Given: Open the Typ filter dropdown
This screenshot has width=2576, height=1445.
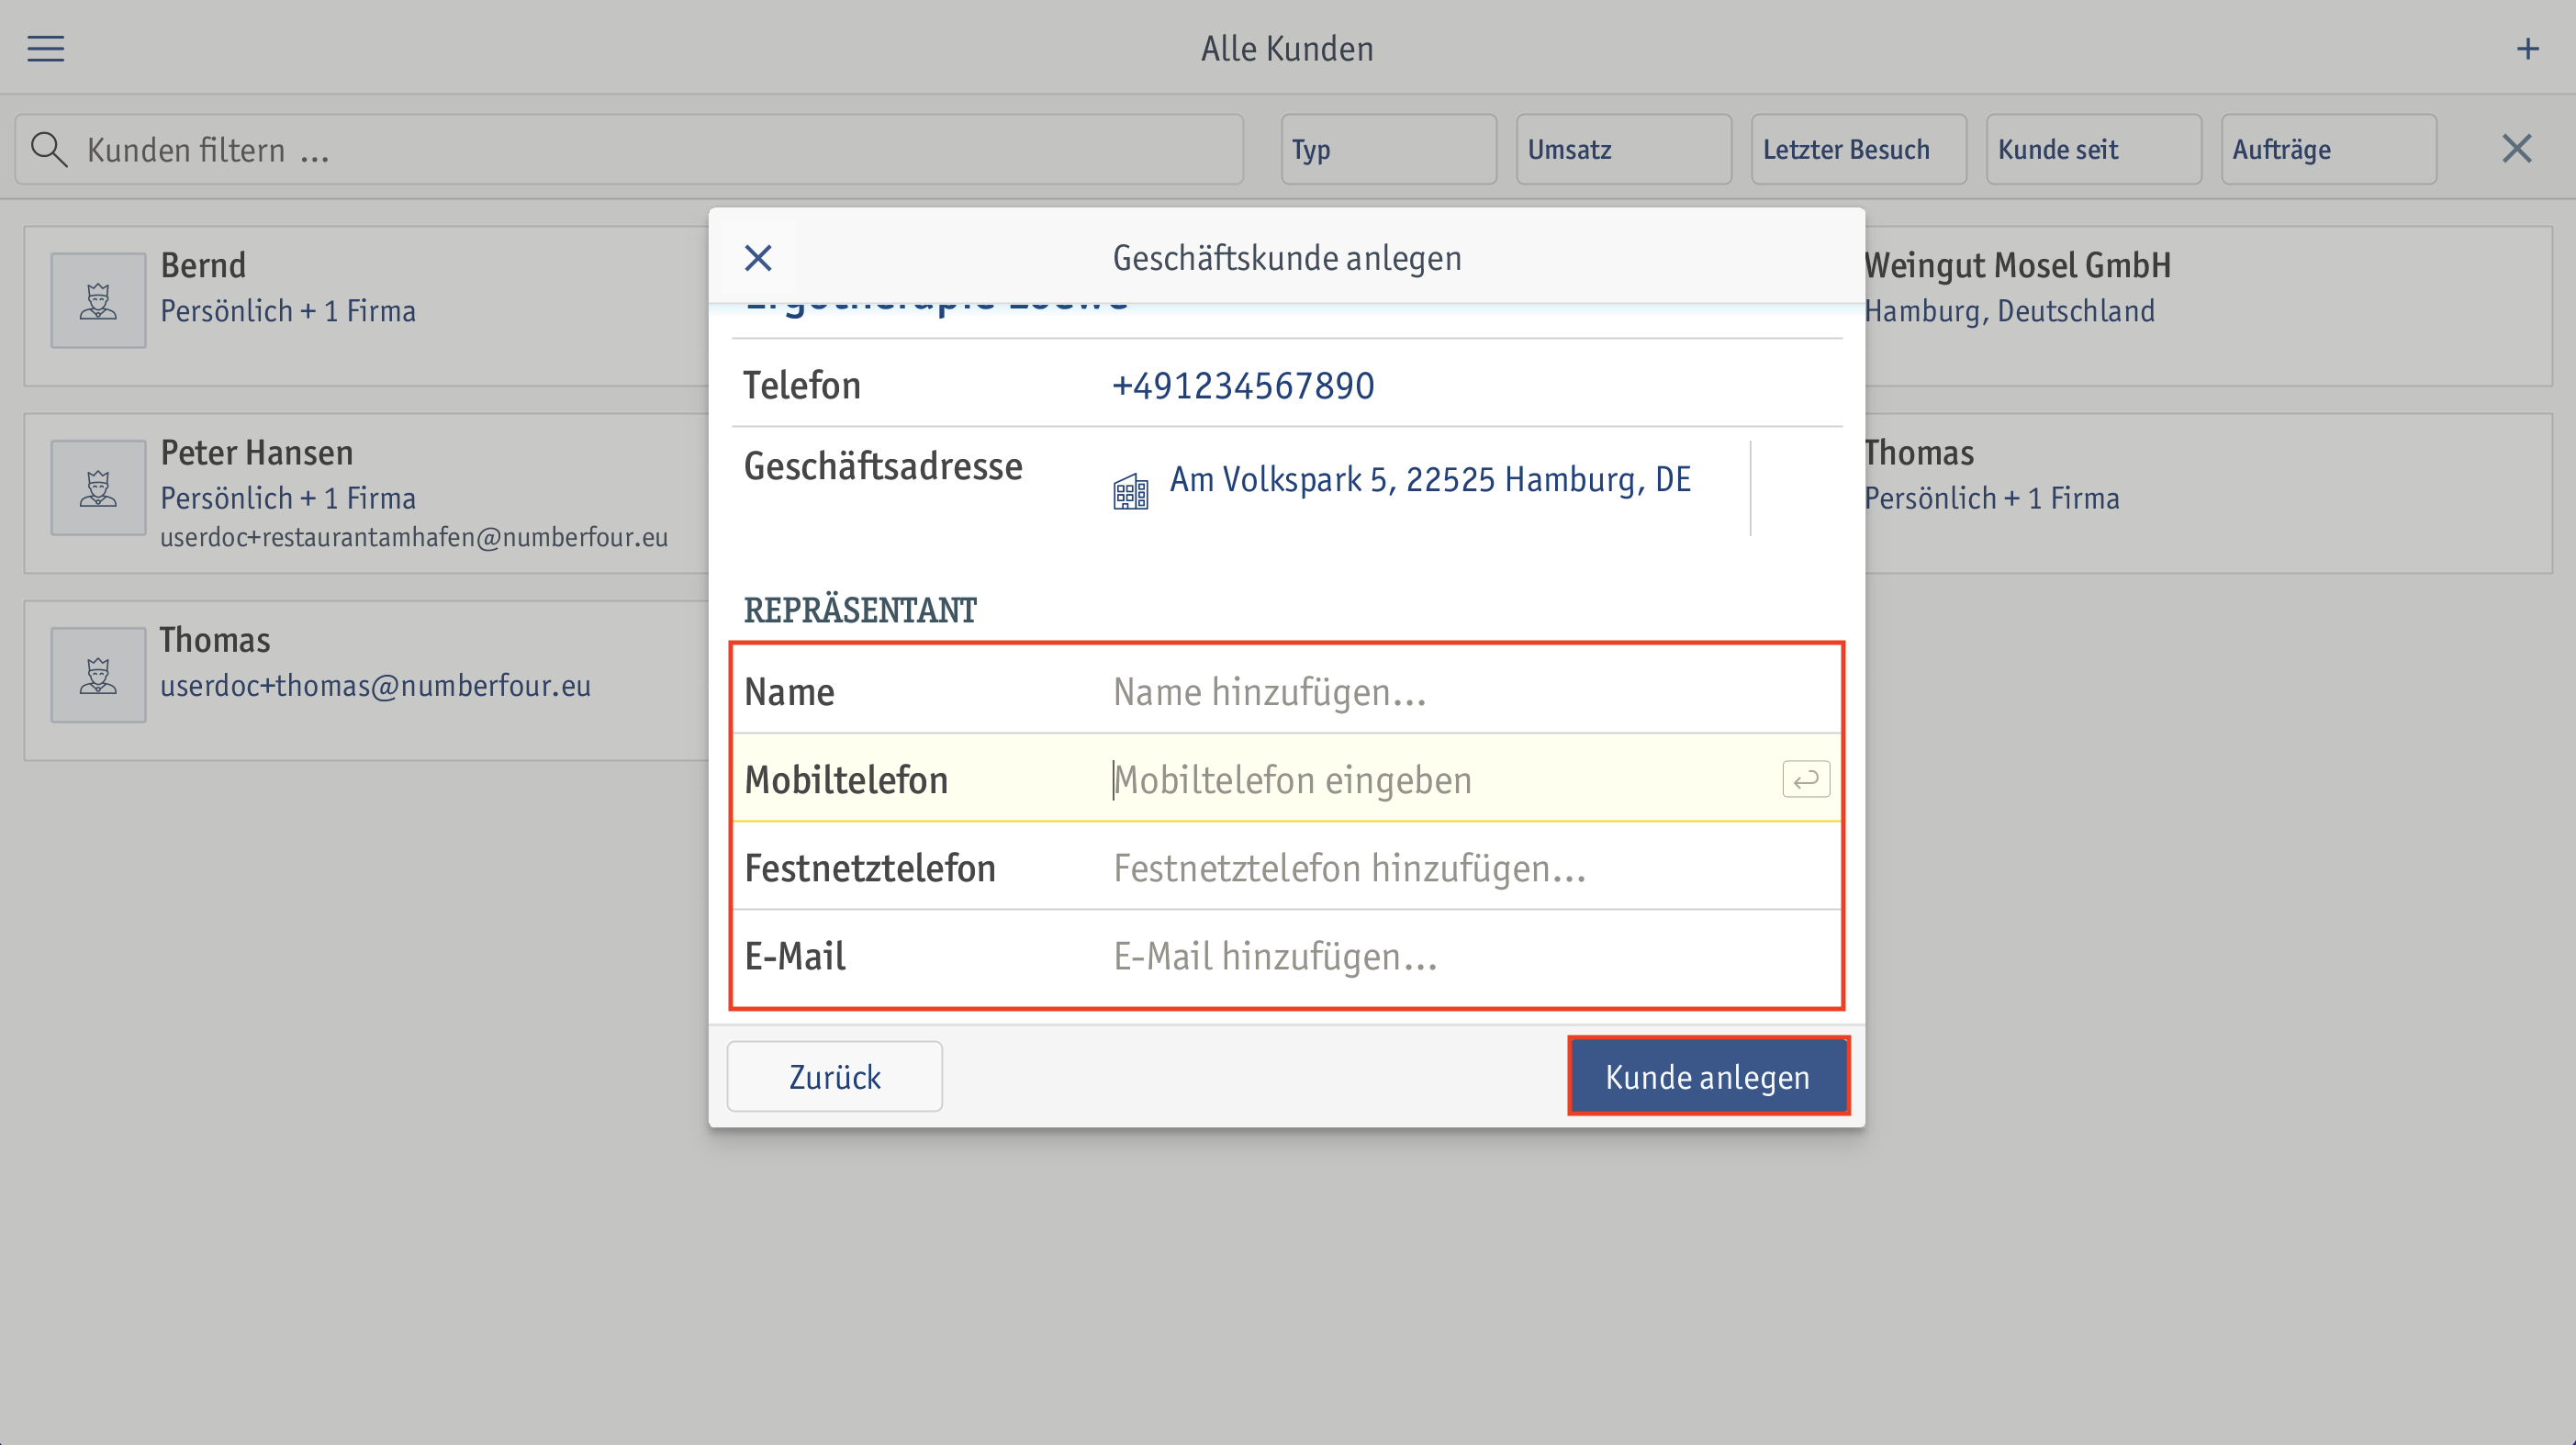Looking at the screenshot, I should 1388,149.
